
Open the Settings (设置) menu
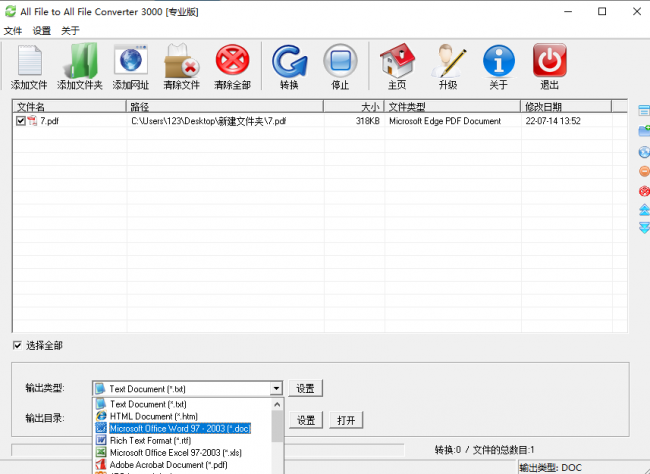[x=41, y=31]
